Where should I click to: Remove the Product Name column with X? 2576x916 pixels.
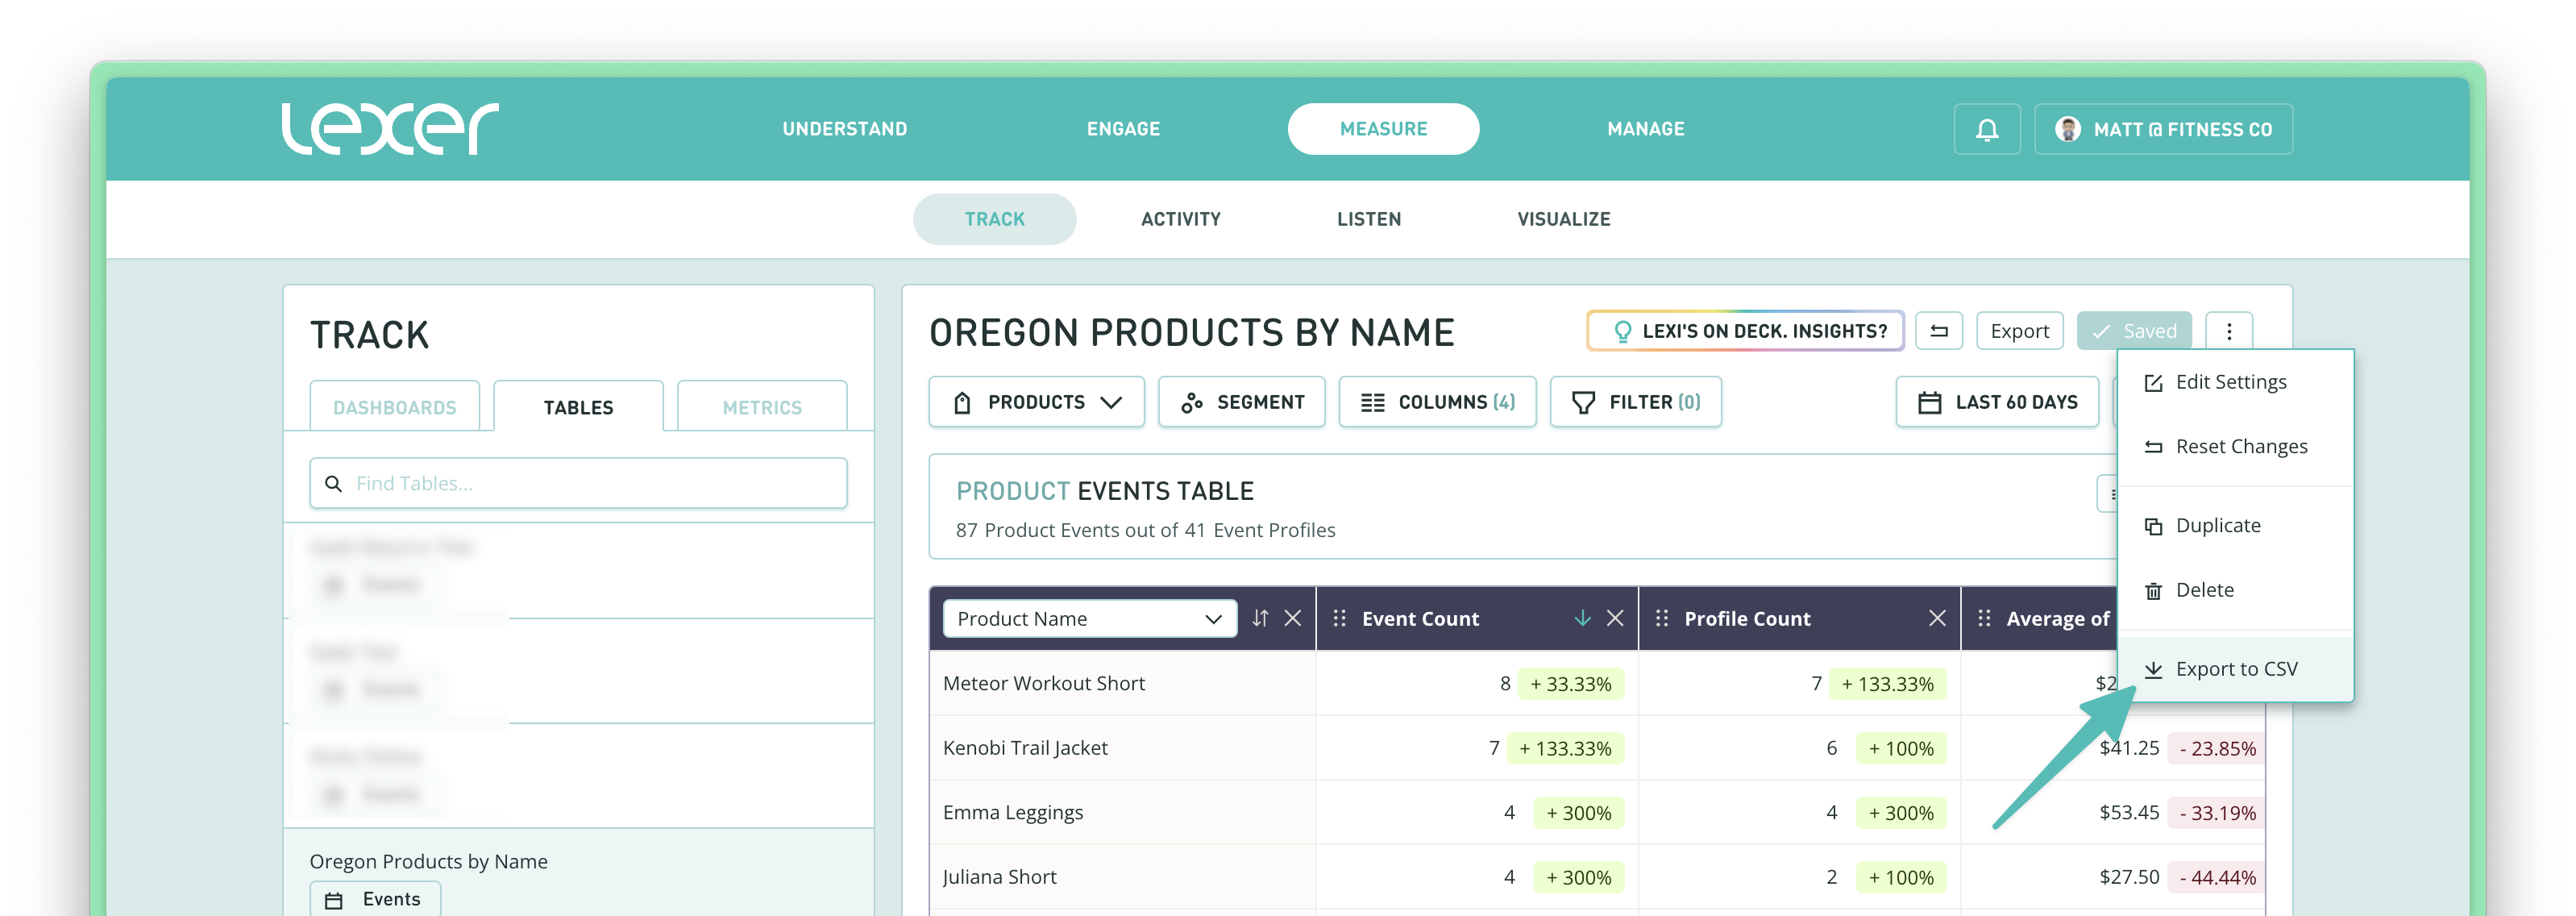click(x=1292, y=618)
